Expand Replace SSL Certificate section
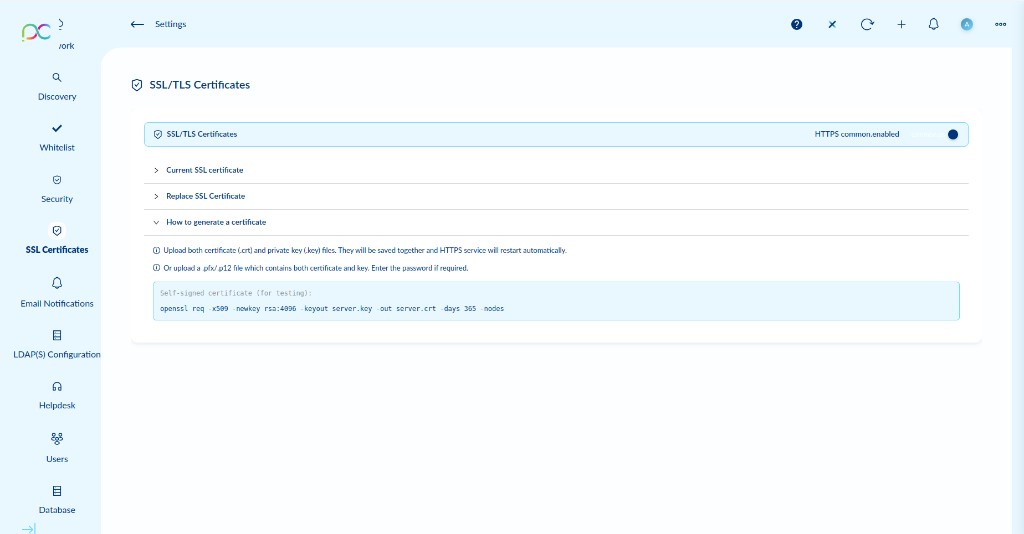Image resolution: width=1024 pixels, height=534 pixels. tap(556, 196)
